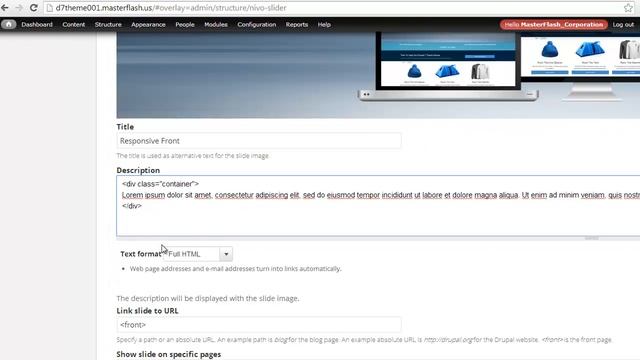Click the 'Web page addresses' tip text
Image resolution: width=640 pixels, height=360 pixels.
(236, 269)
